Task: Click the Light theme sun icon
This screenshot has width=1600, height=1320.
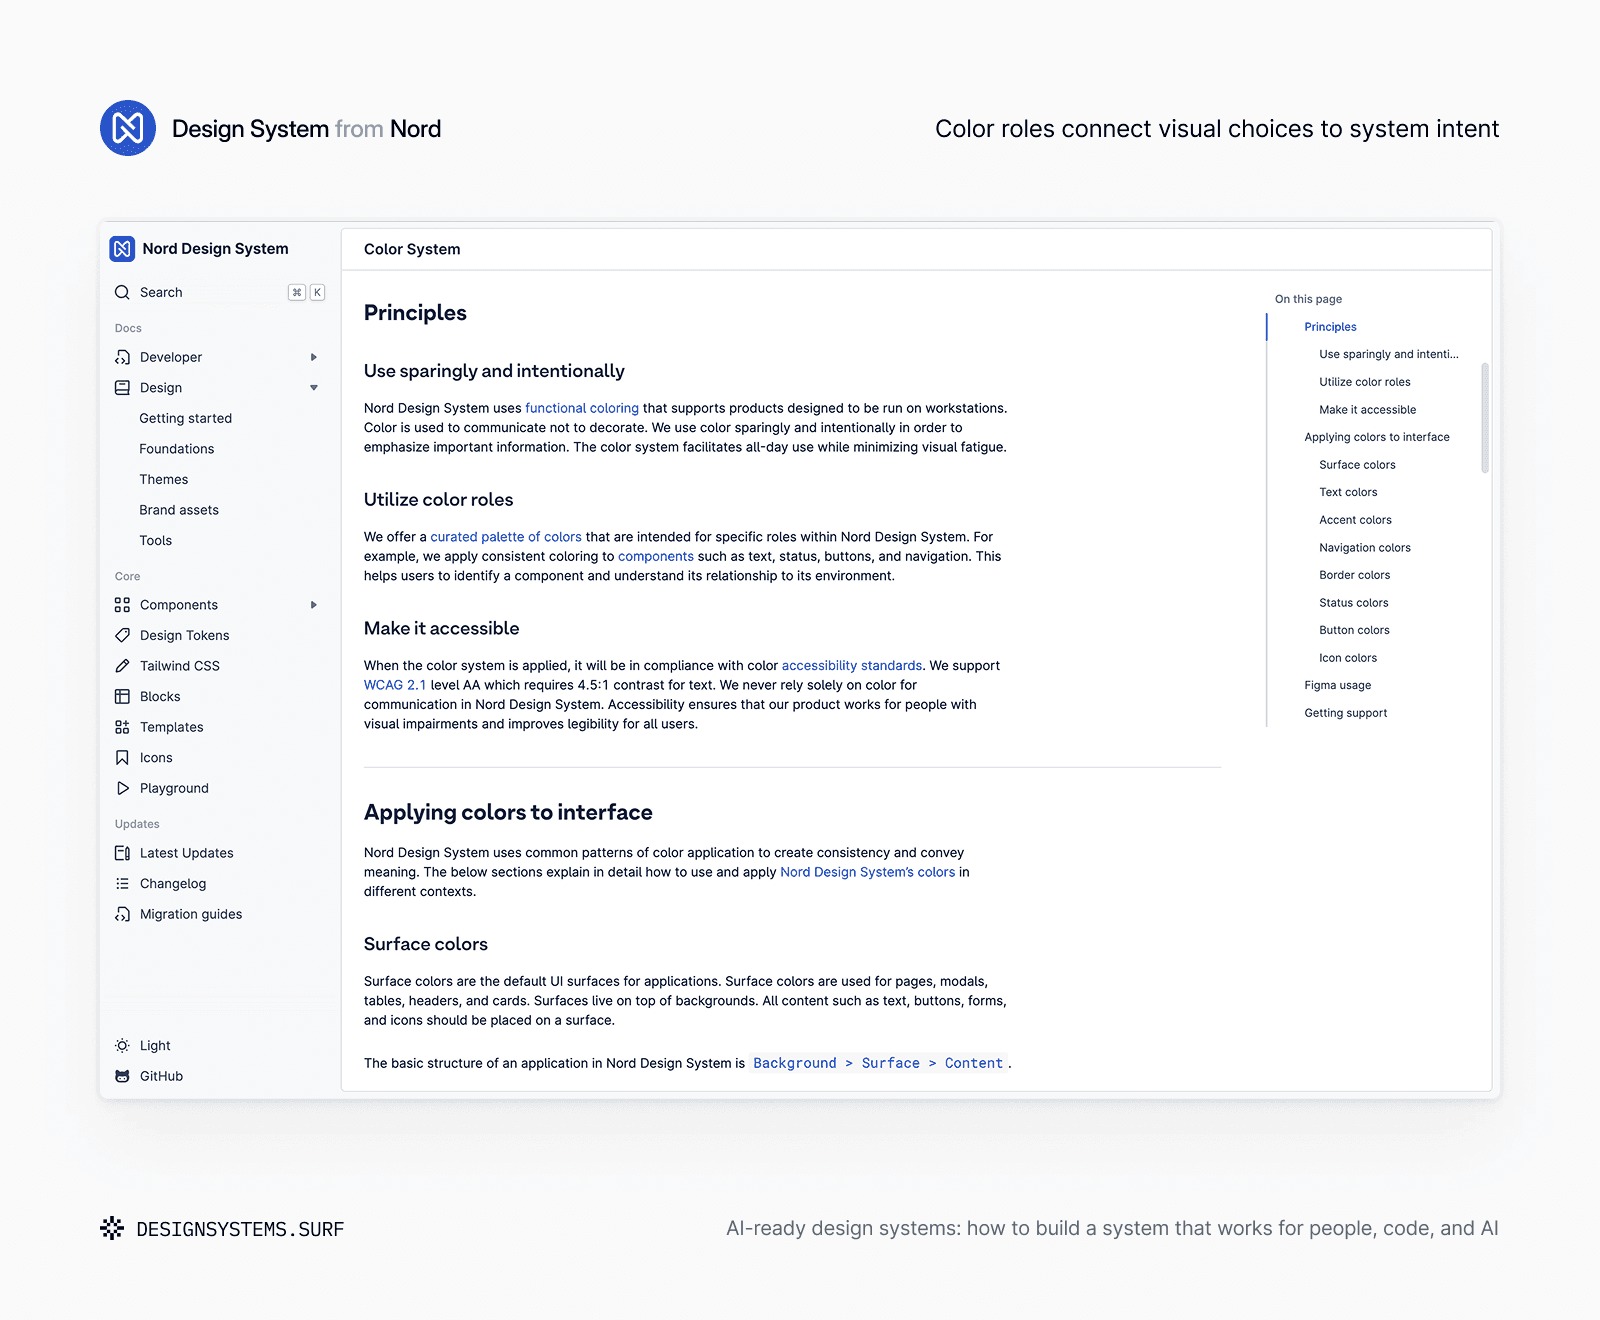Action: click(122, 1046)
